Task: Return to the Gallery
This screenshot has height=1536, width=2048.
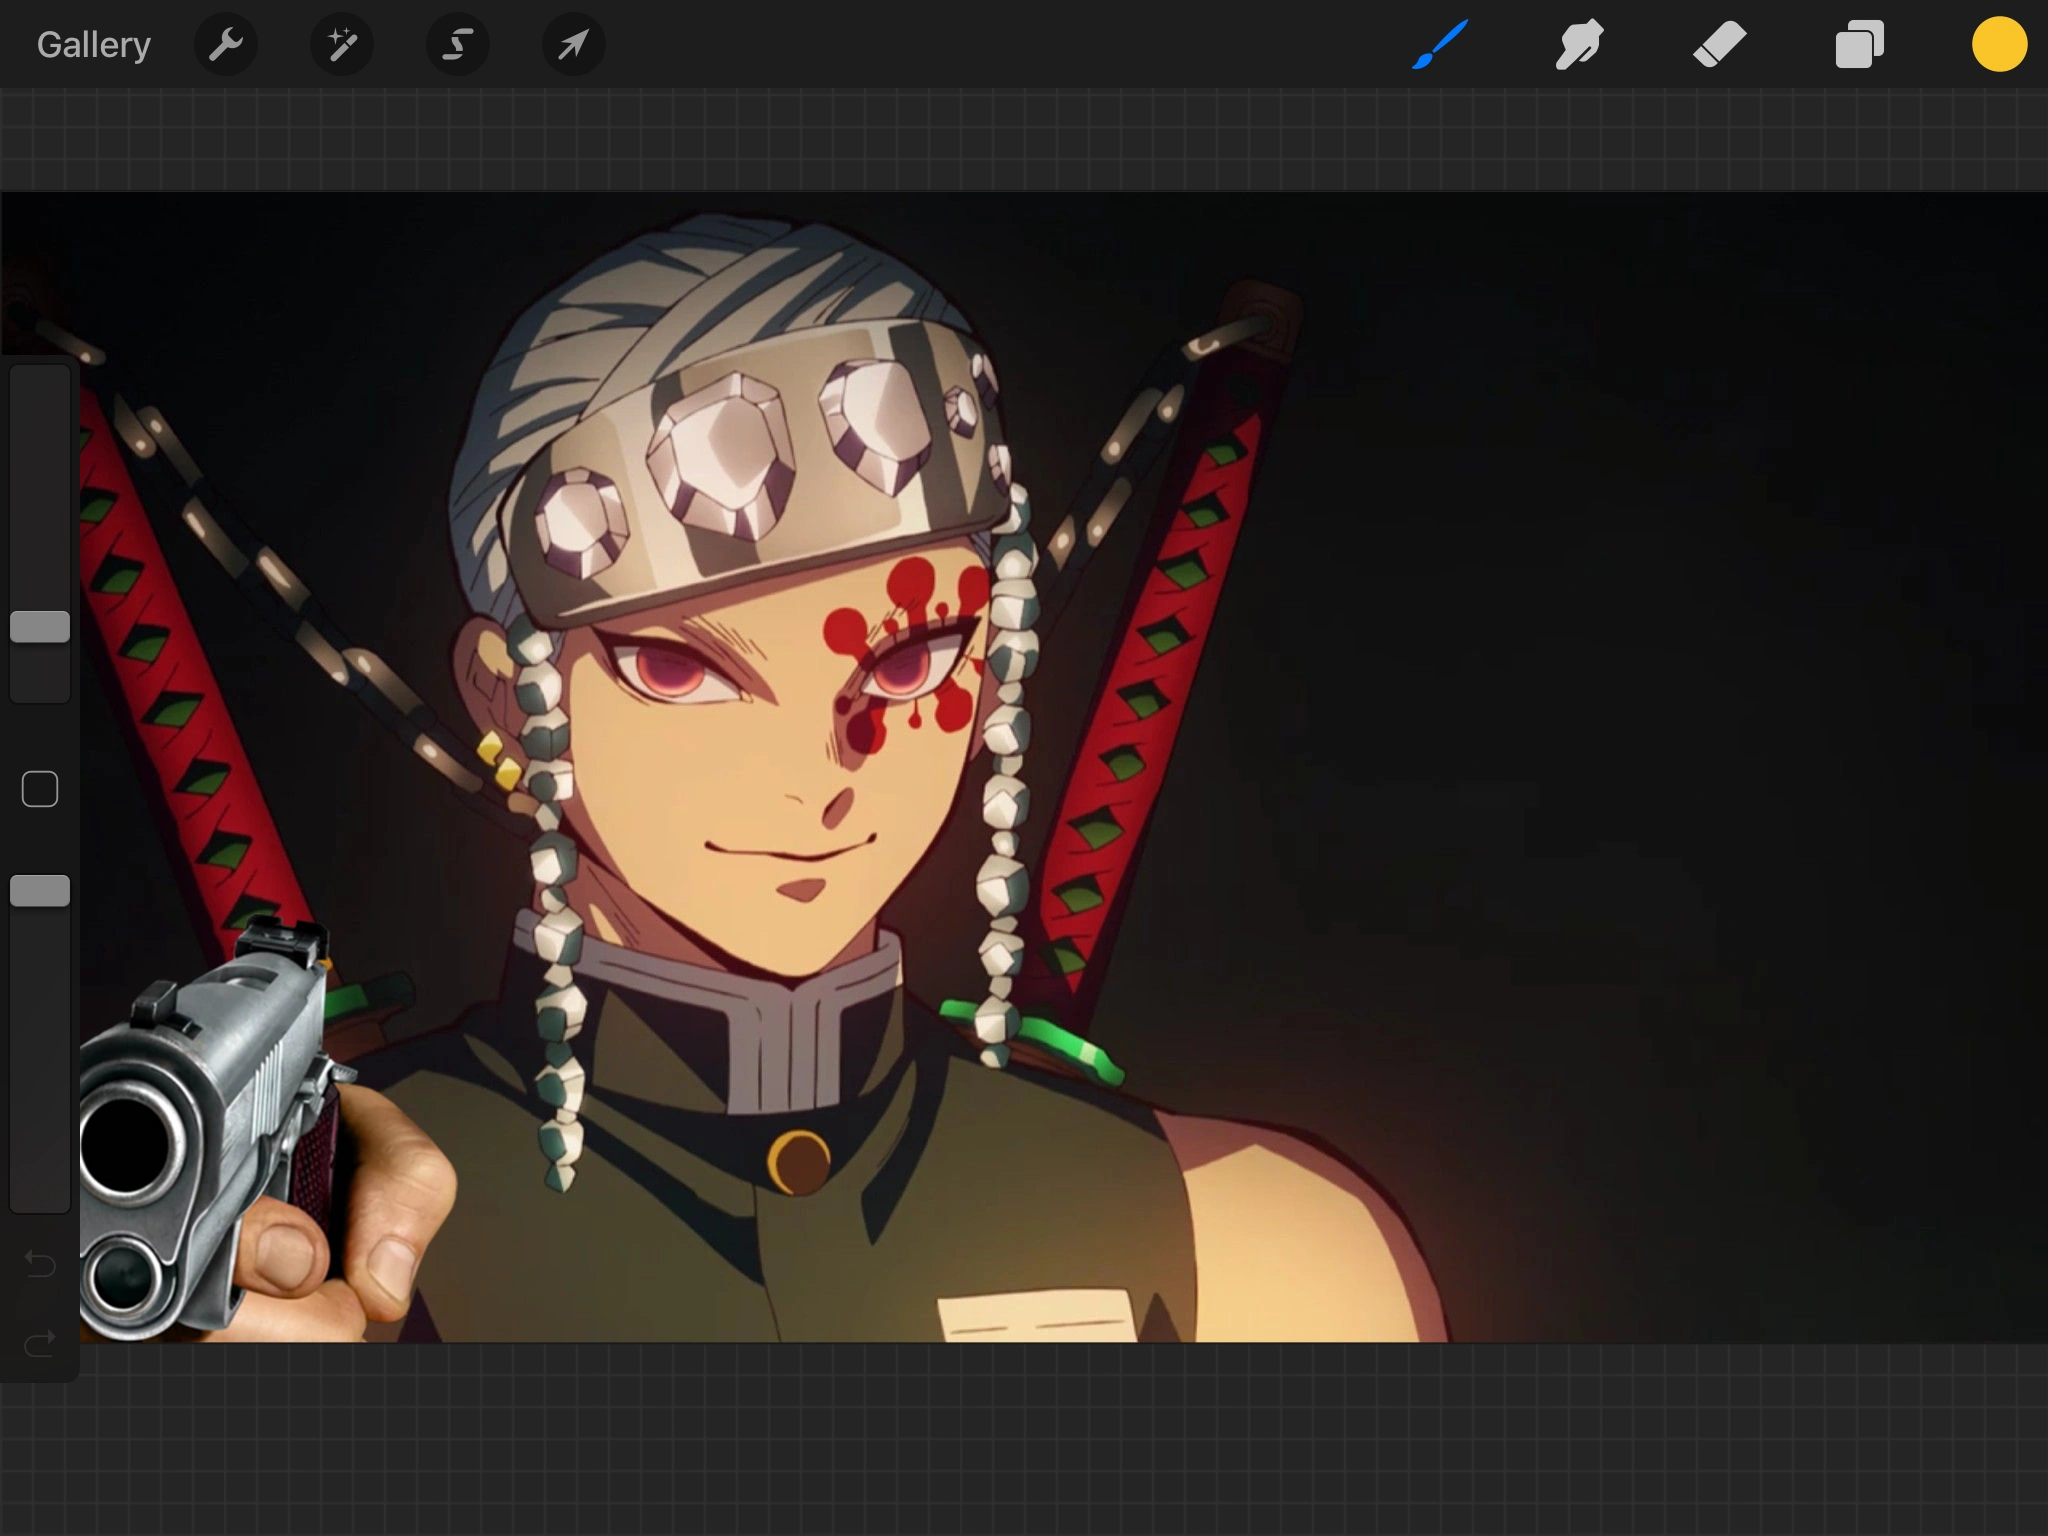Action: [94, 45]
